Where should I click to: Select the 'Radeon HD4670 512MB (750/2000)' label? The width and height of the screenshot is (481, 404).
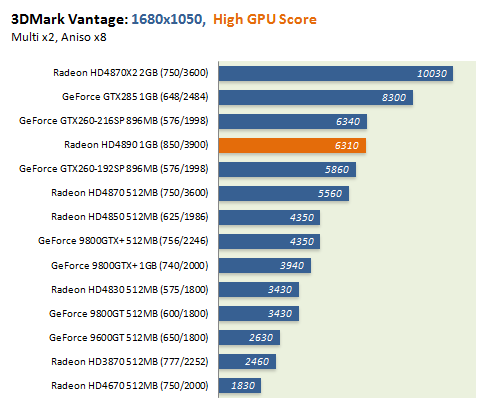[x=130, y=386]
